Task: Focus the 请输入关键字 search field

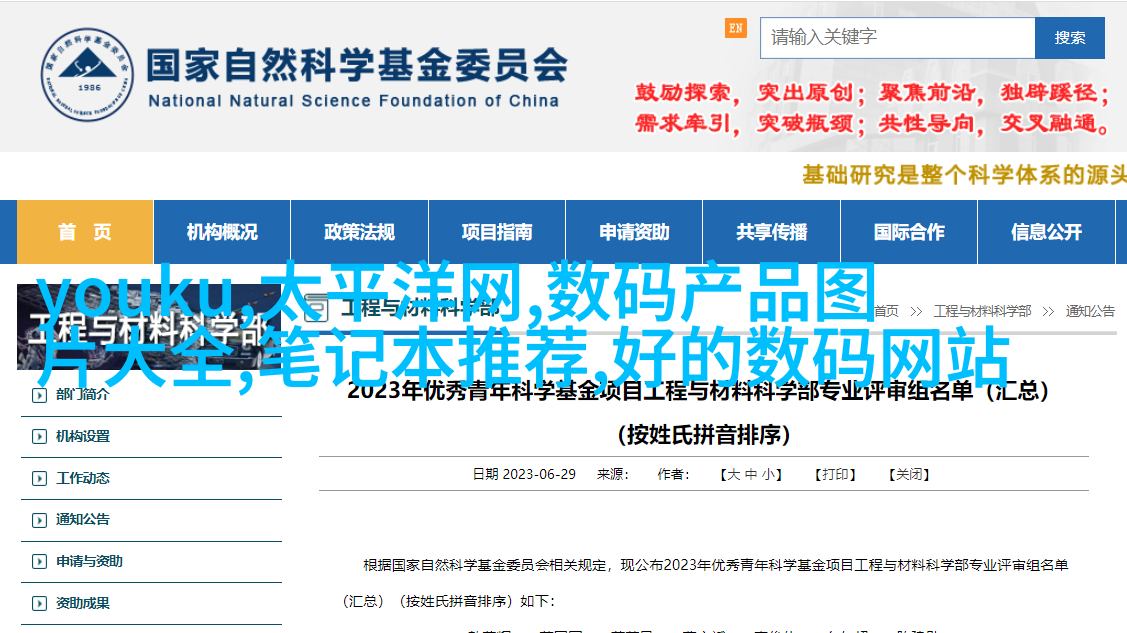Action: coord(897,38)
